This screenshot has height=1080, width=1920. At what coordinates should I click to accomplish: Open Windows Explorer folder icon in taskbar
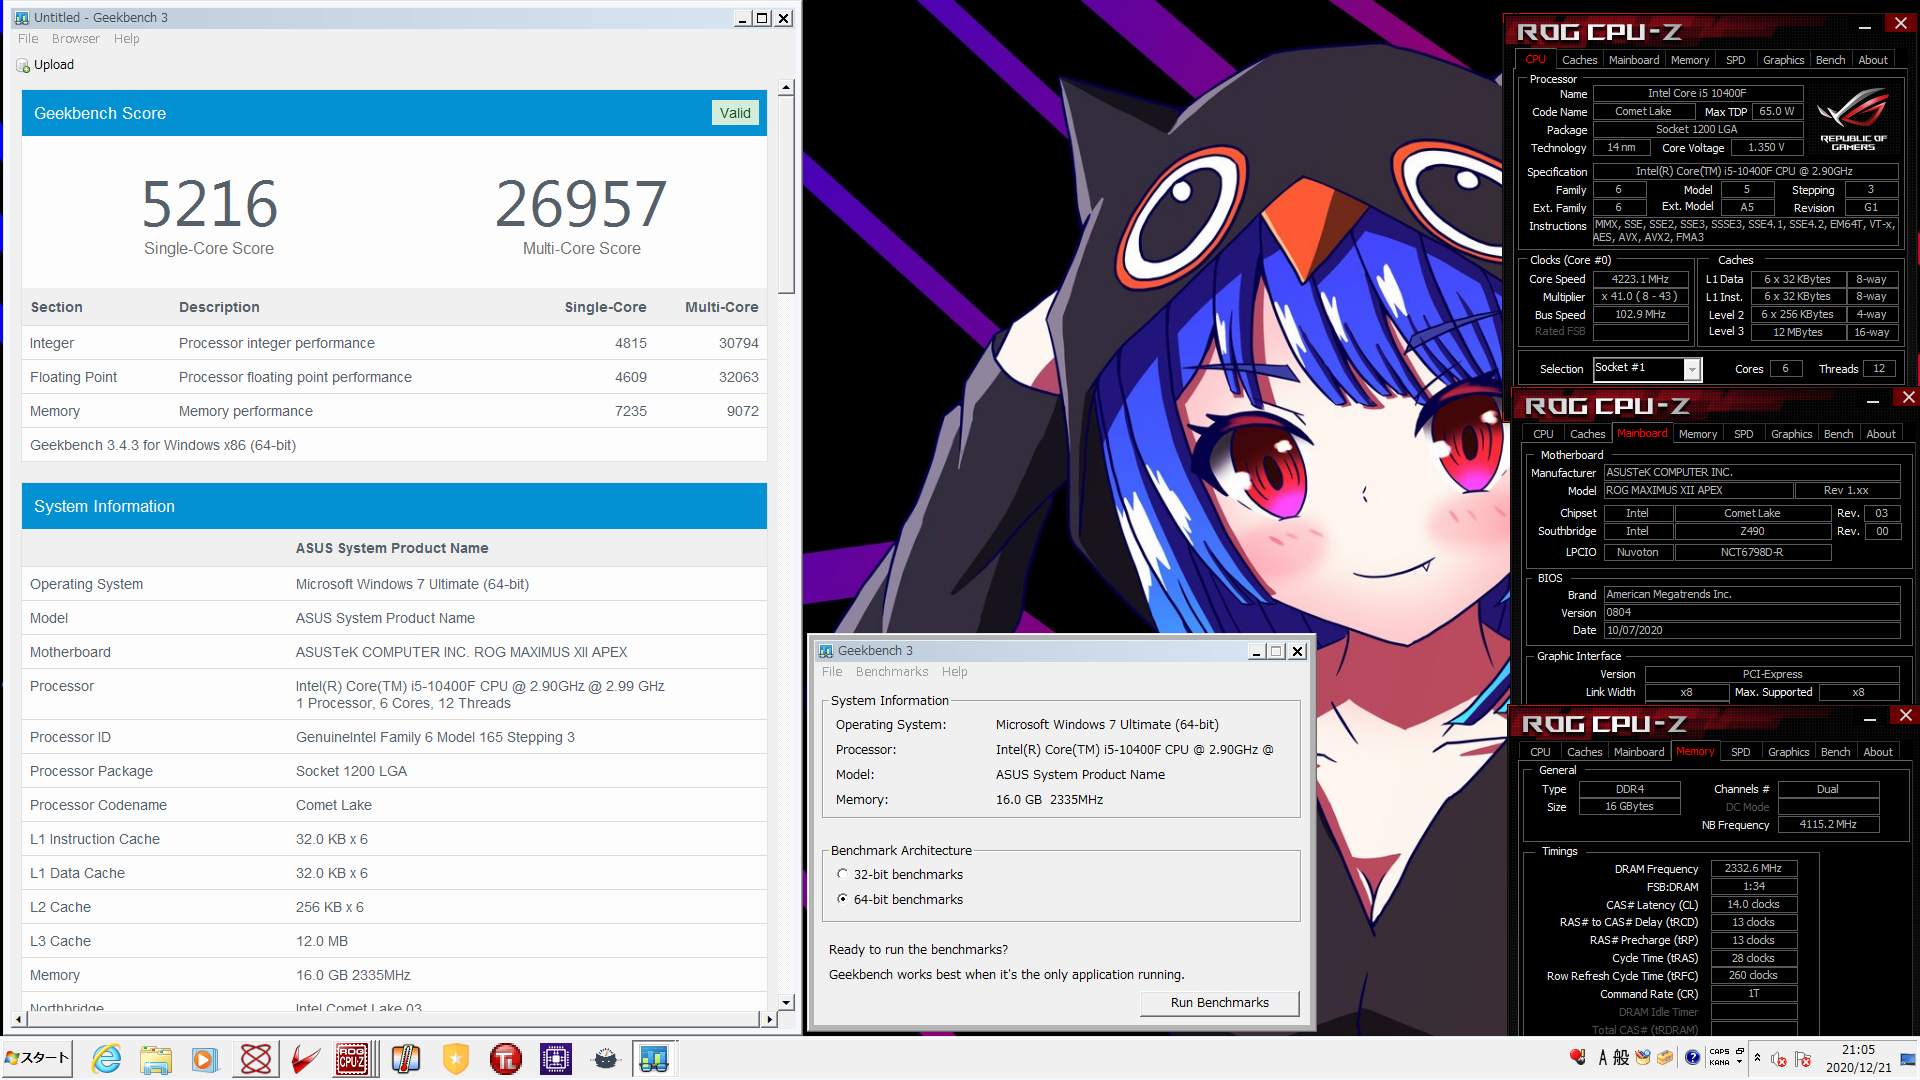tap(155, 1059)
